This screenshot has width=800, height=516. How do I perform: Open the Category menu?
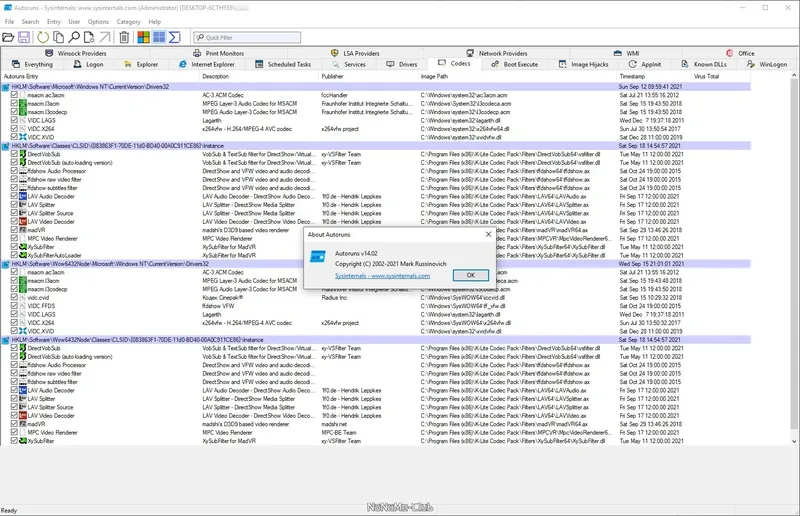[x=128, y=22]
